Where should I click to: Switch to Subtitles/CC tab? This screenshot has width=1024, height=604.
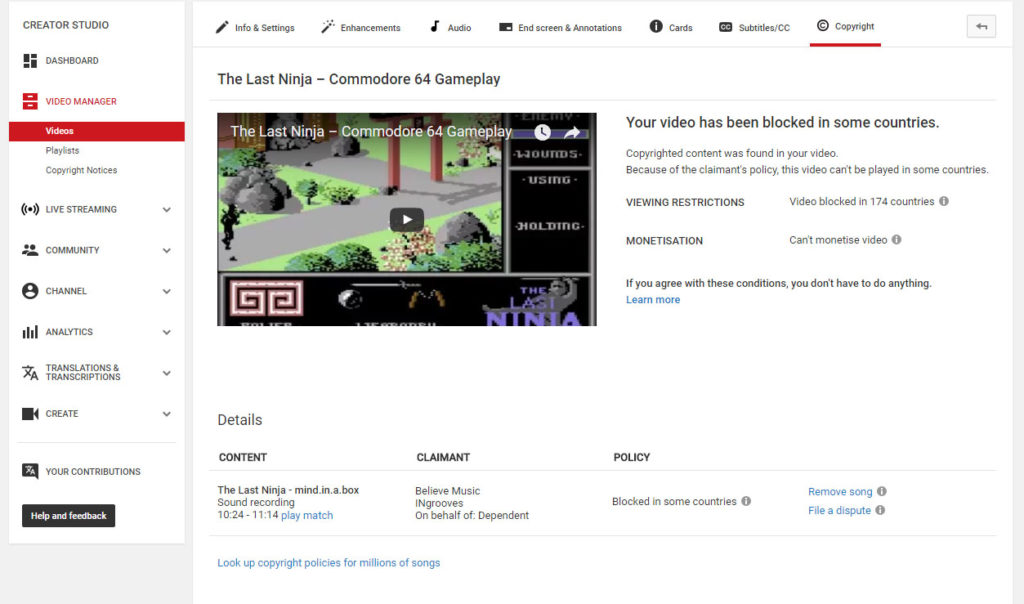[754, 27]
